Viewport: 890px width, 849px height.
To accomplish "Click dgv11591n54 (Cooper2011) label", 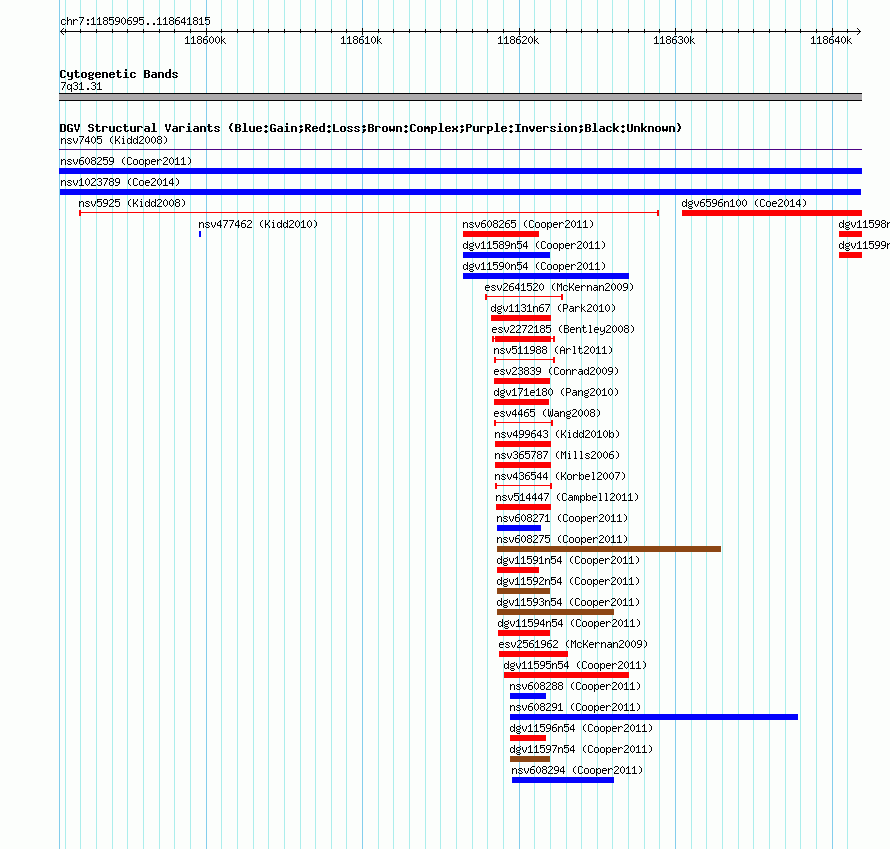I will pos(568,560).
